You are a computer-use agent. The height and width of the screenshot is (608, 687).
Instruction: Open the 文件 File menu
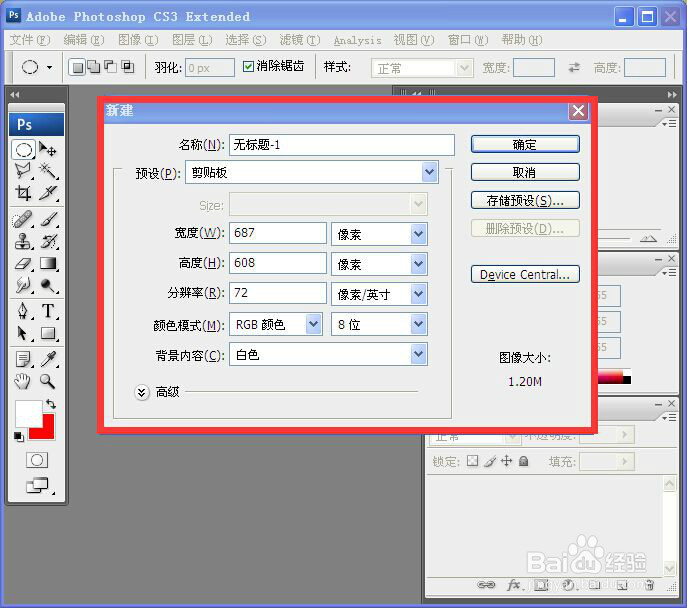click(30, 40)
